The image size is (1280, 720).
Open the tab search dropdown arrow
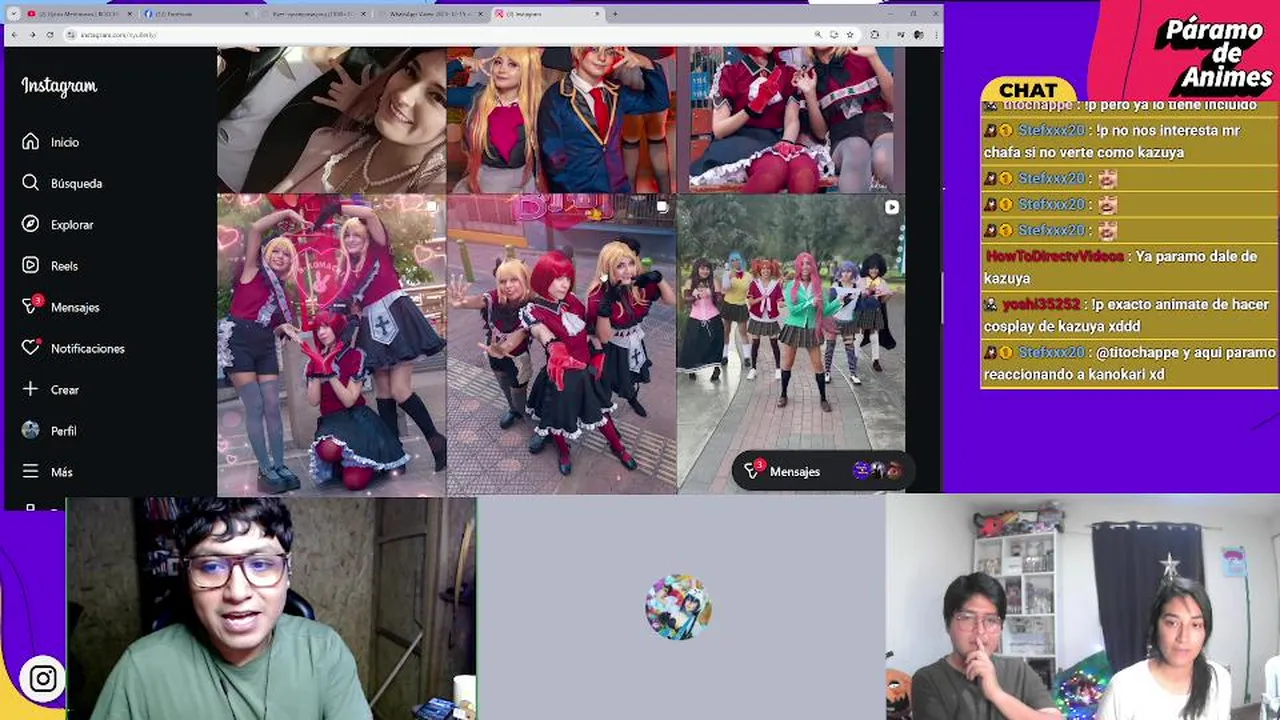pos(14,14)
